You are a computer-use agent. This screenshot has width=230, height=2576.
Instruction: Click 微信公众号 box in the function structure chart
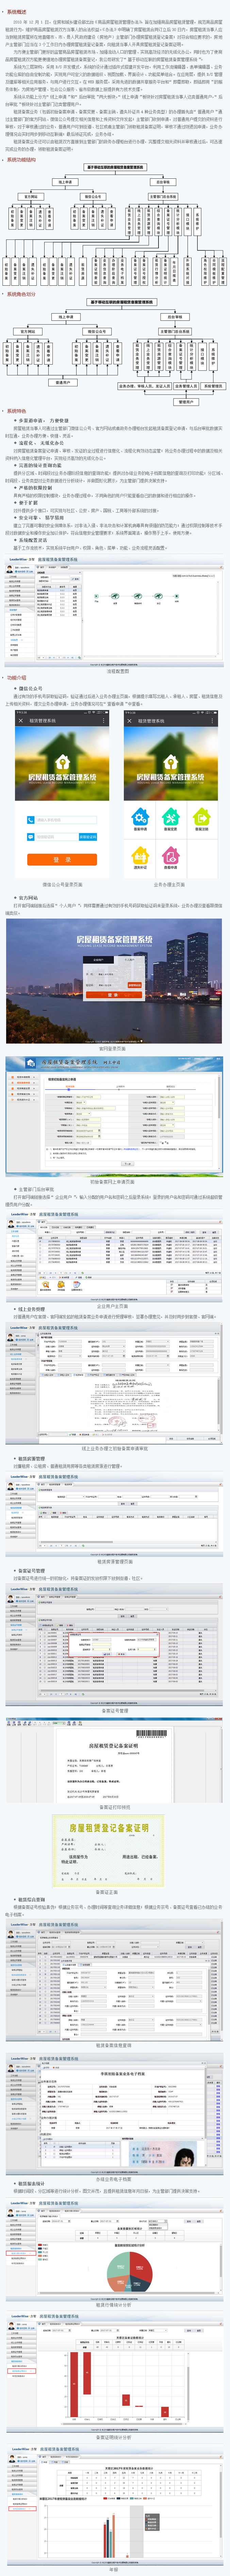(93, 197)
